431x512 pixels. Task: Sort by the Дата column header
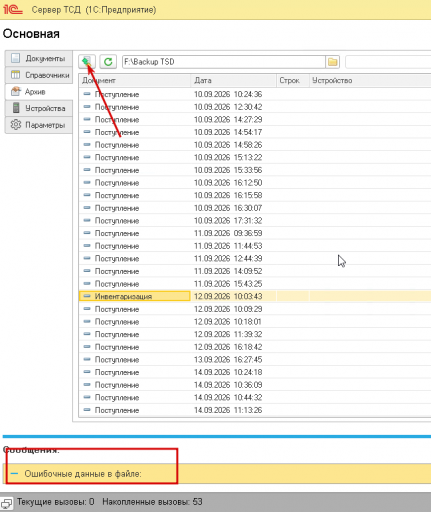(x=234, y=81)
